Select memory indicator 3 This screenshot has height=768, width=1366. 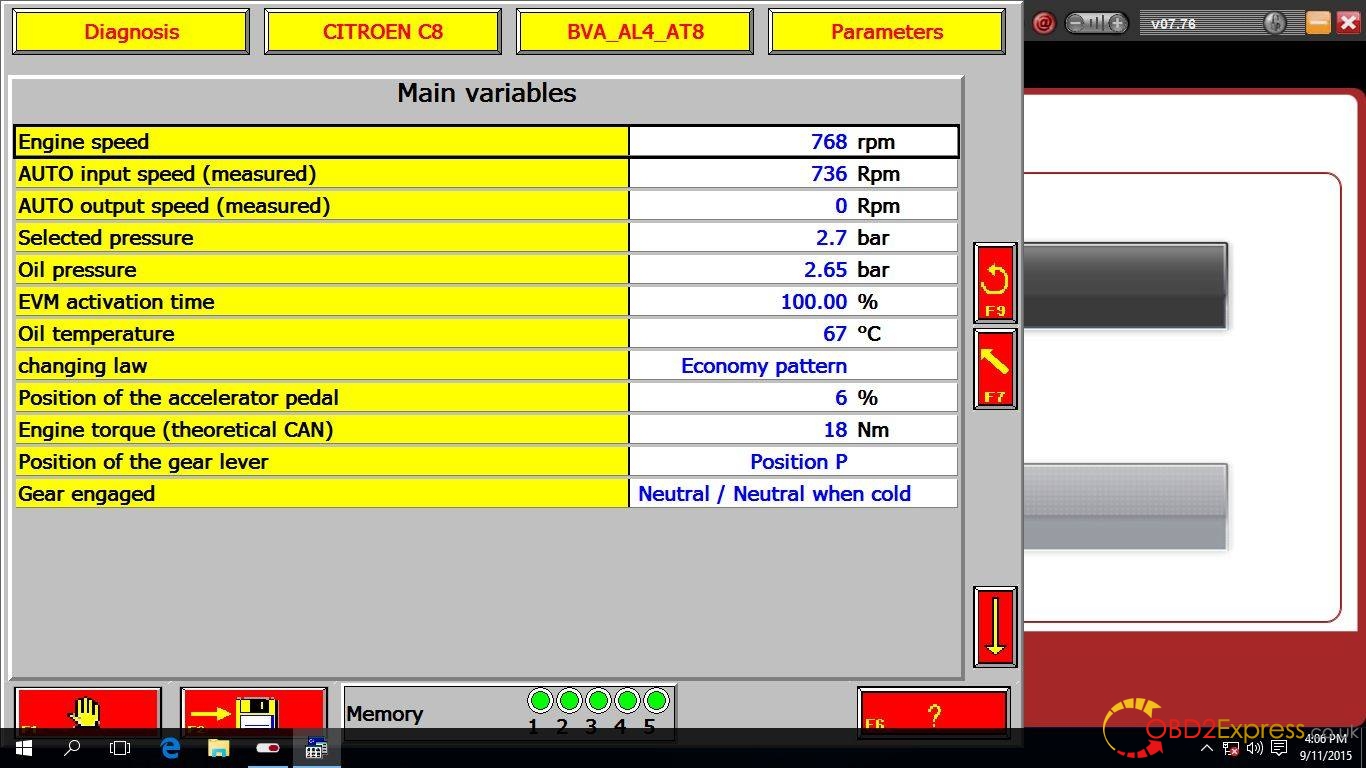pyautogui.click(x=598, y=700)
